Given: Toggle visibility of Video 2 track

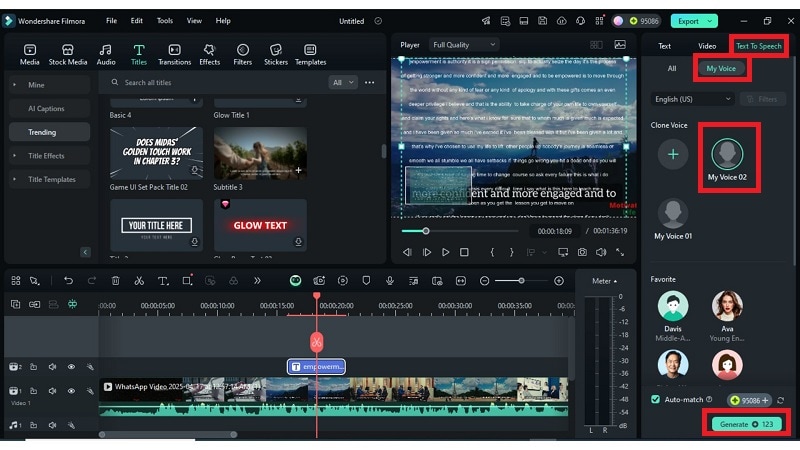Looking at the screenshot, I should (71, 367).
